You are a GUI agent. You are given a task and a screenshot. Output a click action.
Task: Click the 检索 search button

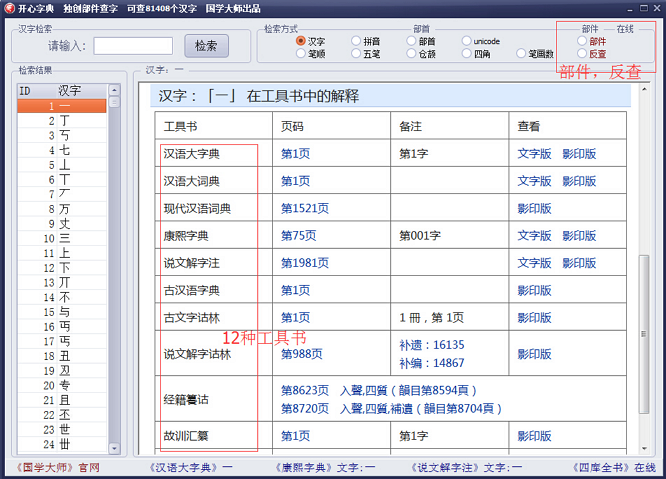pyautogui.click(x=206, y=46)
